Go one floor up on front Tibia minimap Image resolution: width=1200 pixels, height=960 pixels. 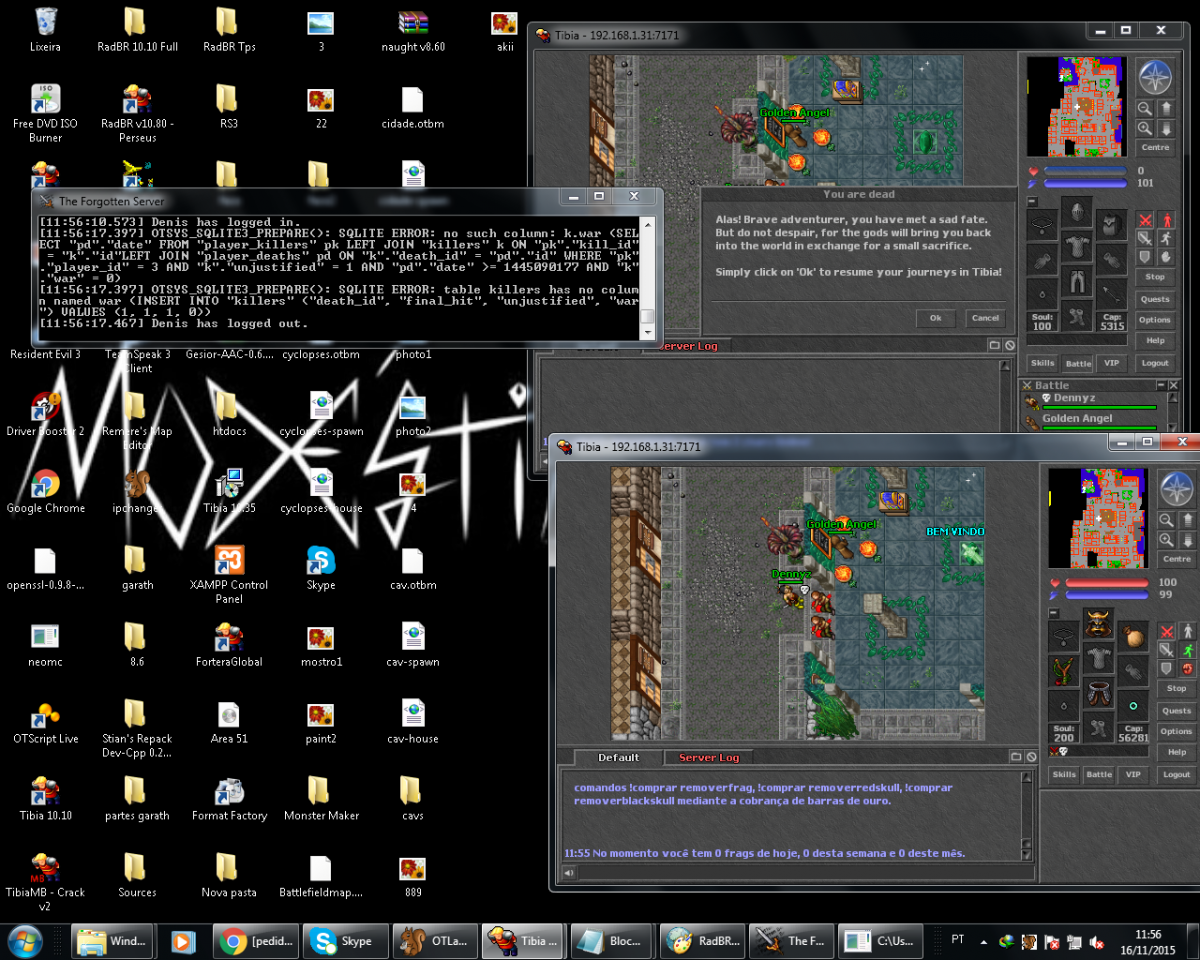(x=1187, y=520)
